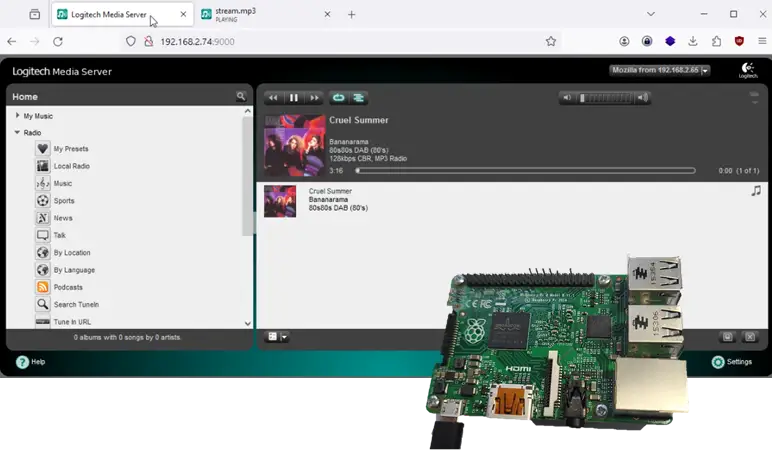This screenshot has width=776, height=461.
Task: Pause the currently playing track
Action: (x=293, y=98)
